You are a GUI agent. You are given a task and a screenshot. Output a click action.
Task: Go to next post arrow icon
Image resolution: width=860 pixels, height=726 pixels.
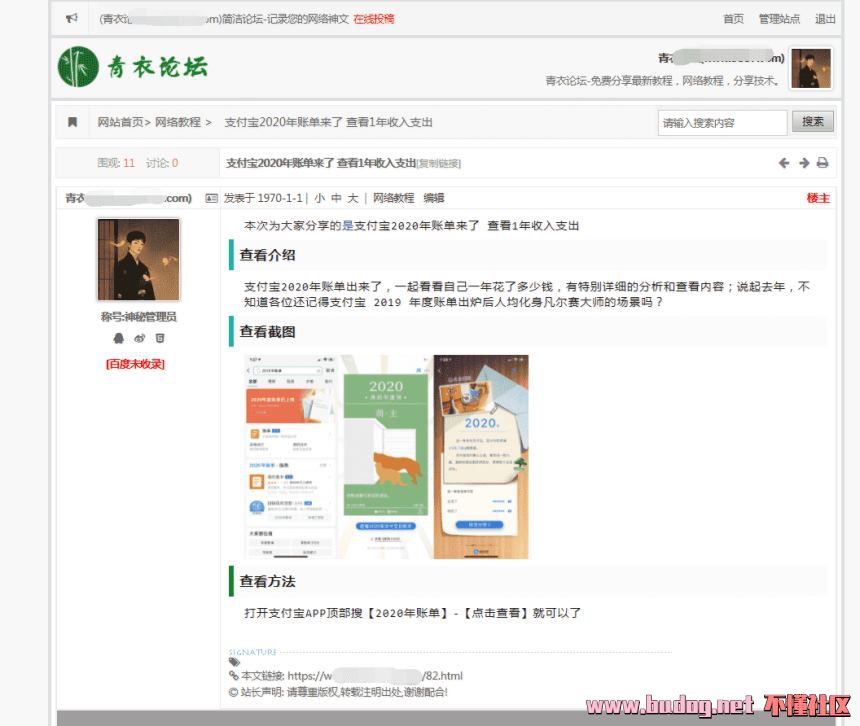tap(803, 163)
